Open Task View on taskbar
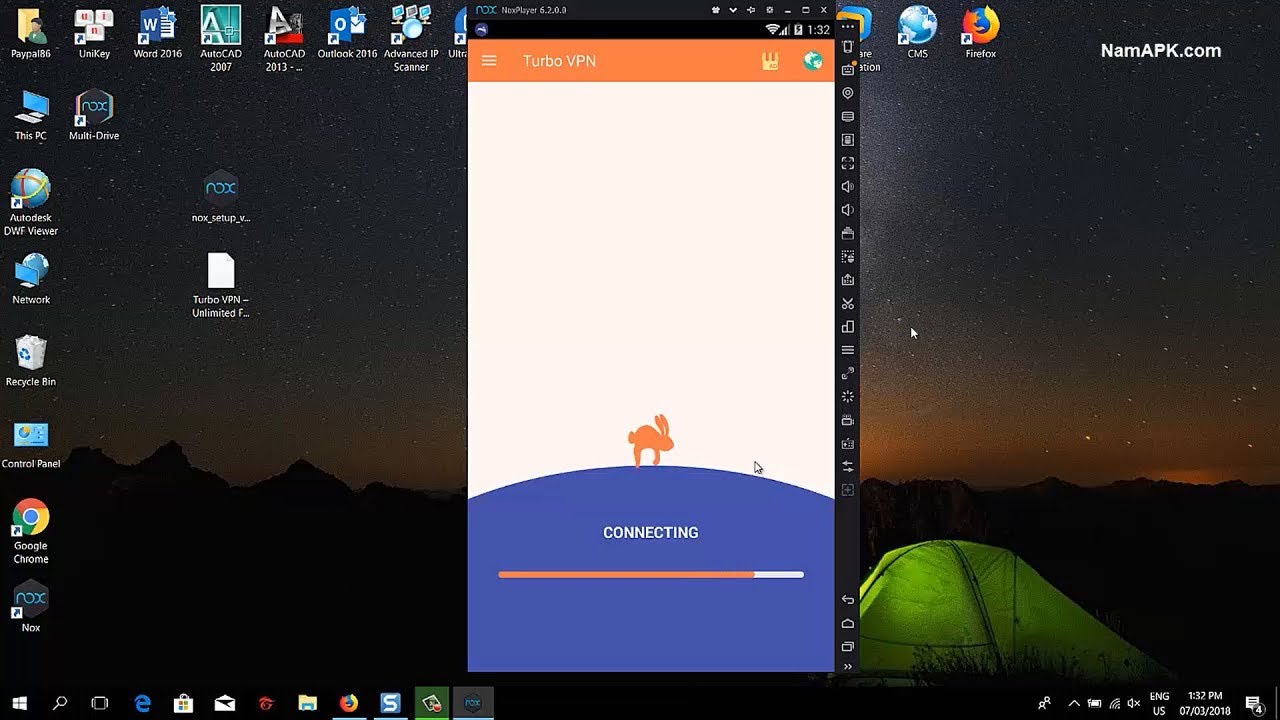Viewport: 1280px width, 720px height. [100, 703]
